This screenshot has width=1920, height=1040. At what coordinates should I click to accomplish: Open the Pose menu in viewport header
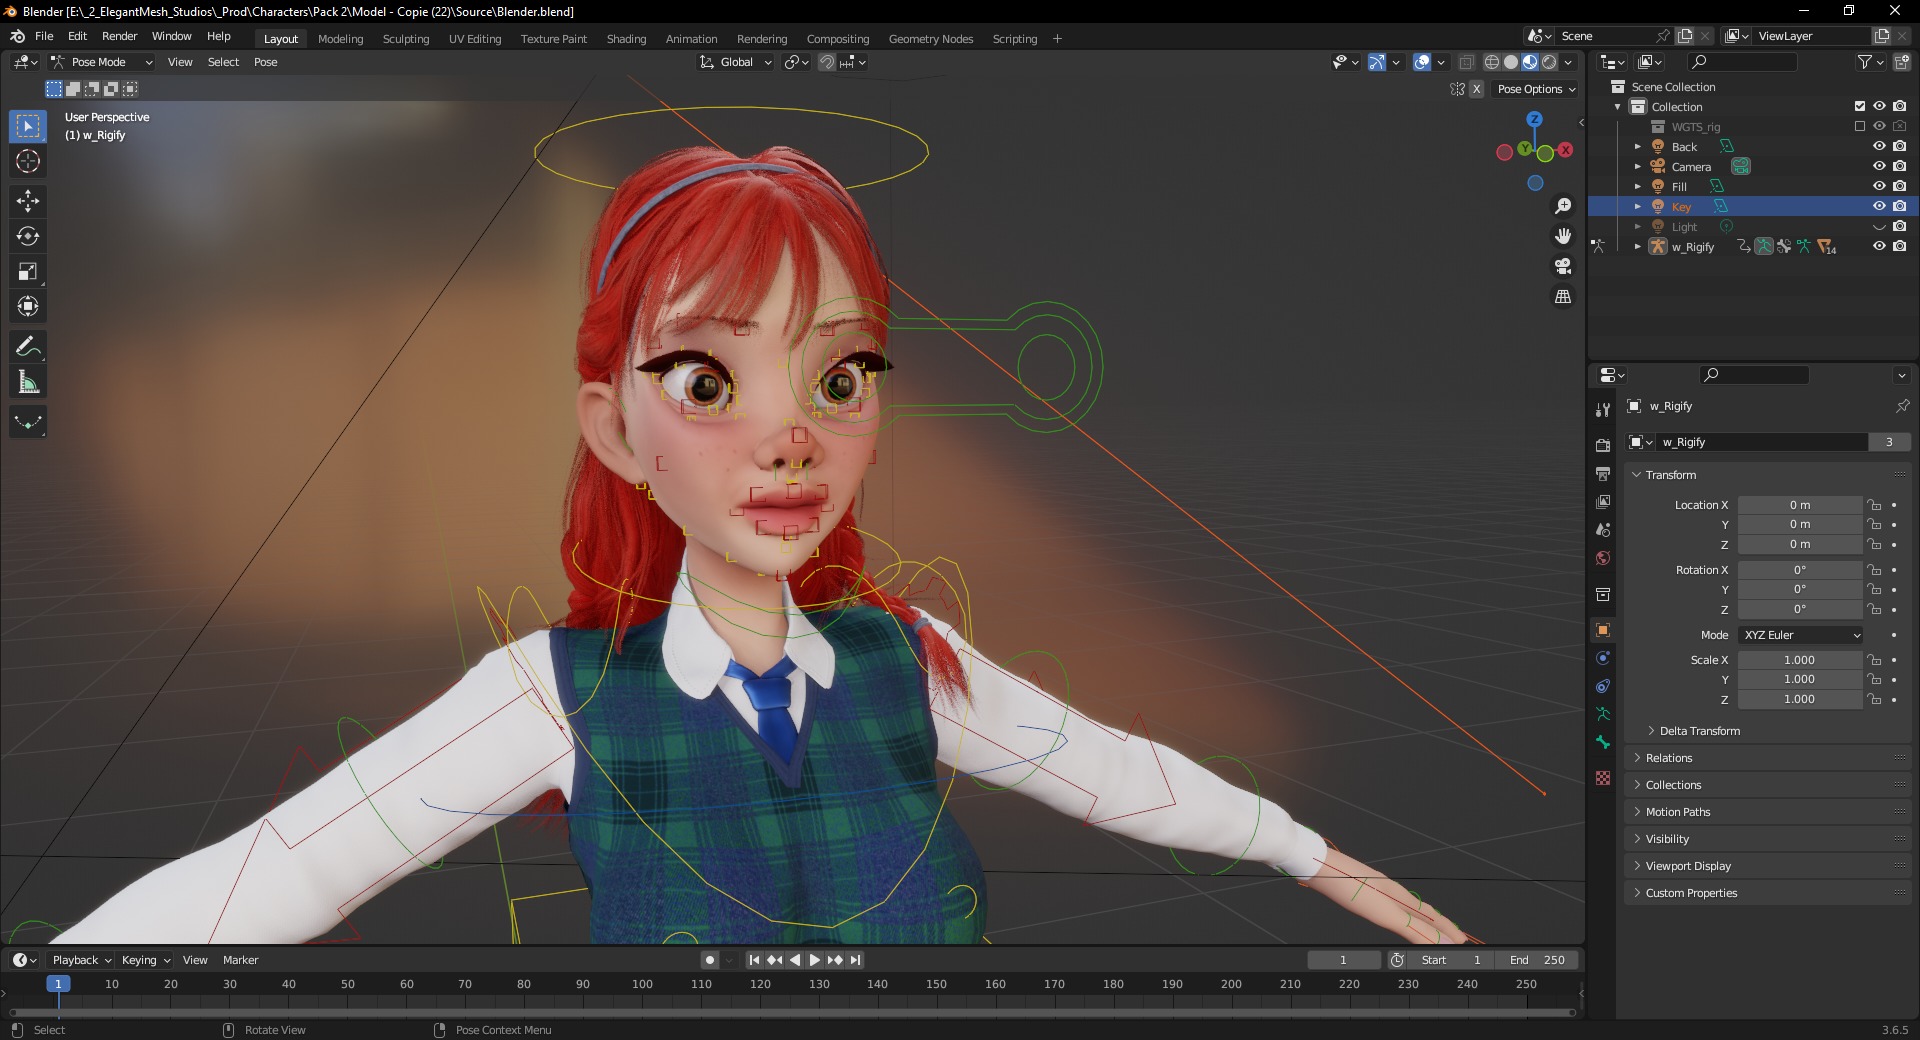click(266, 62)
